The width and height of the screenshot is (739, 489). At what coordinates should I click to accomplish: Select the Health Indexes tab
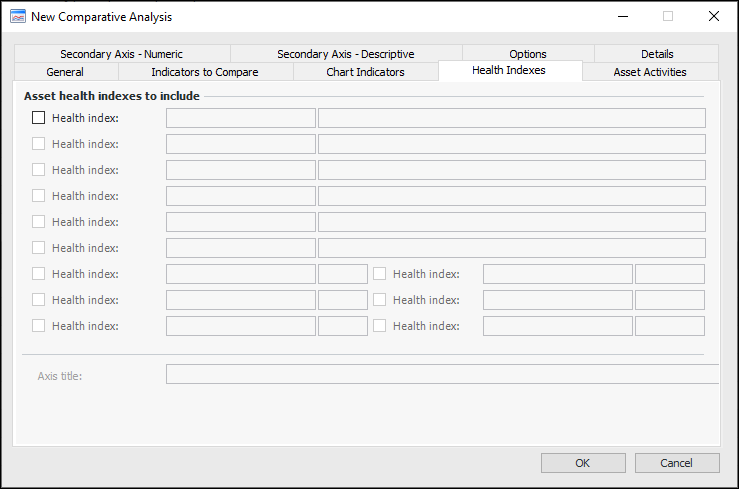pos(509,71)
